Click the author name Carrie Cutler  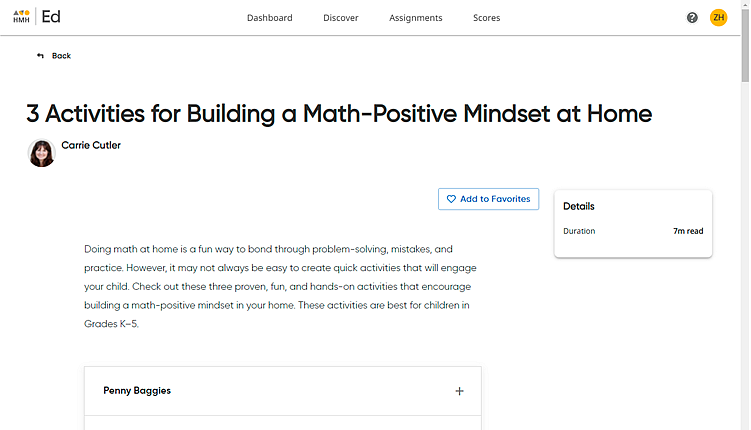pos(91,145)
